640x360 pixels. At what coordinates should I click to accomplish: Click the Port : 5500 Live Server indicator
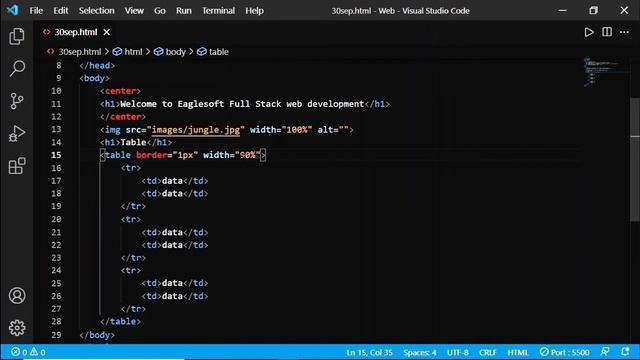coord(564,352)
